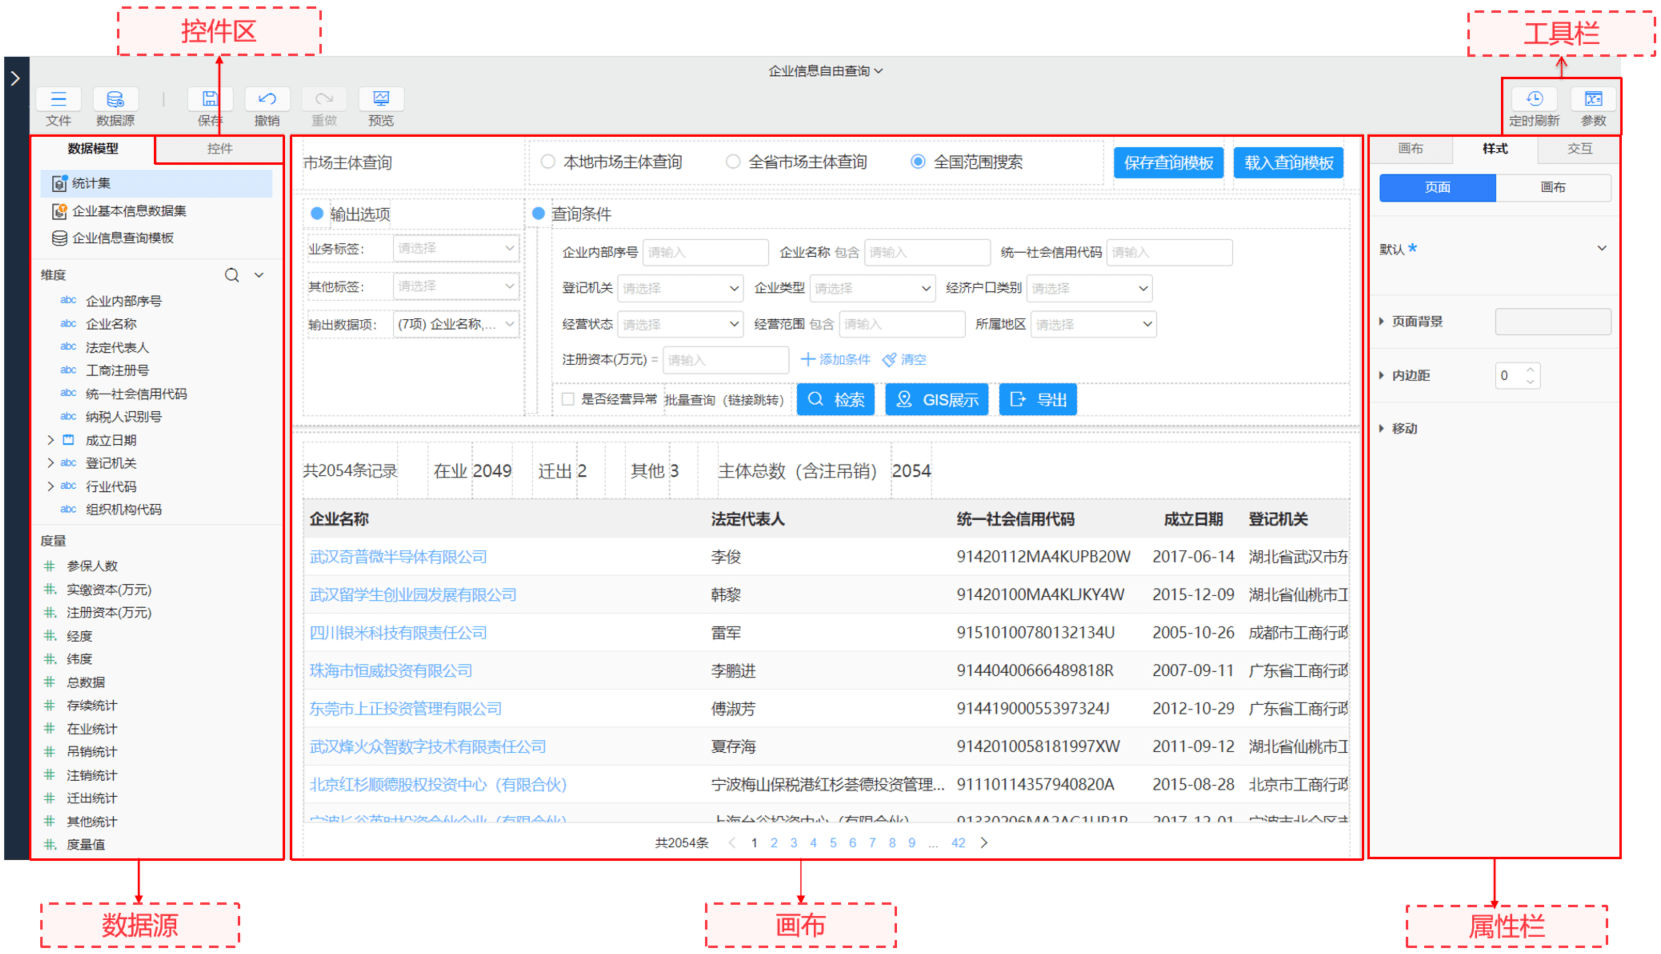Expand the collapsed left sidebar arrow
This screenshot has width=1661, height=954.
[15, 78]
